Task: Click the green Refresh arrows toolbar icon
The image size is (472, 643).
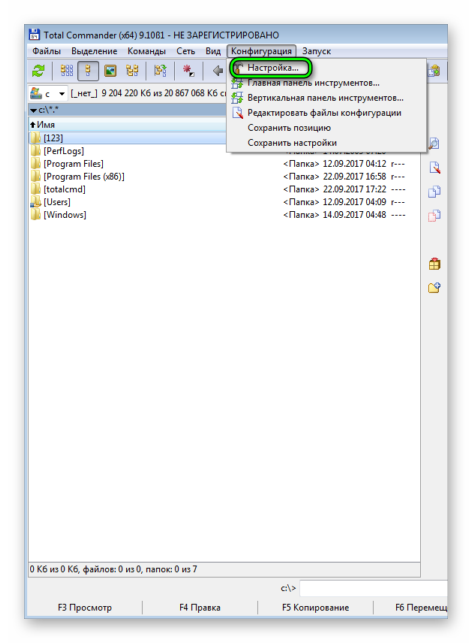Action: click(x=39, y=71)
